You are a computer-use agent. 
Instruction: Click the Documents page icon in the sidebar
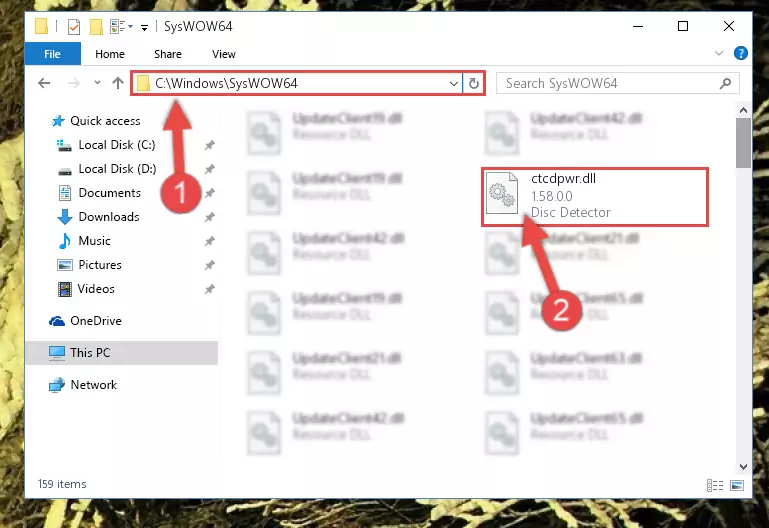pos(65,193)
